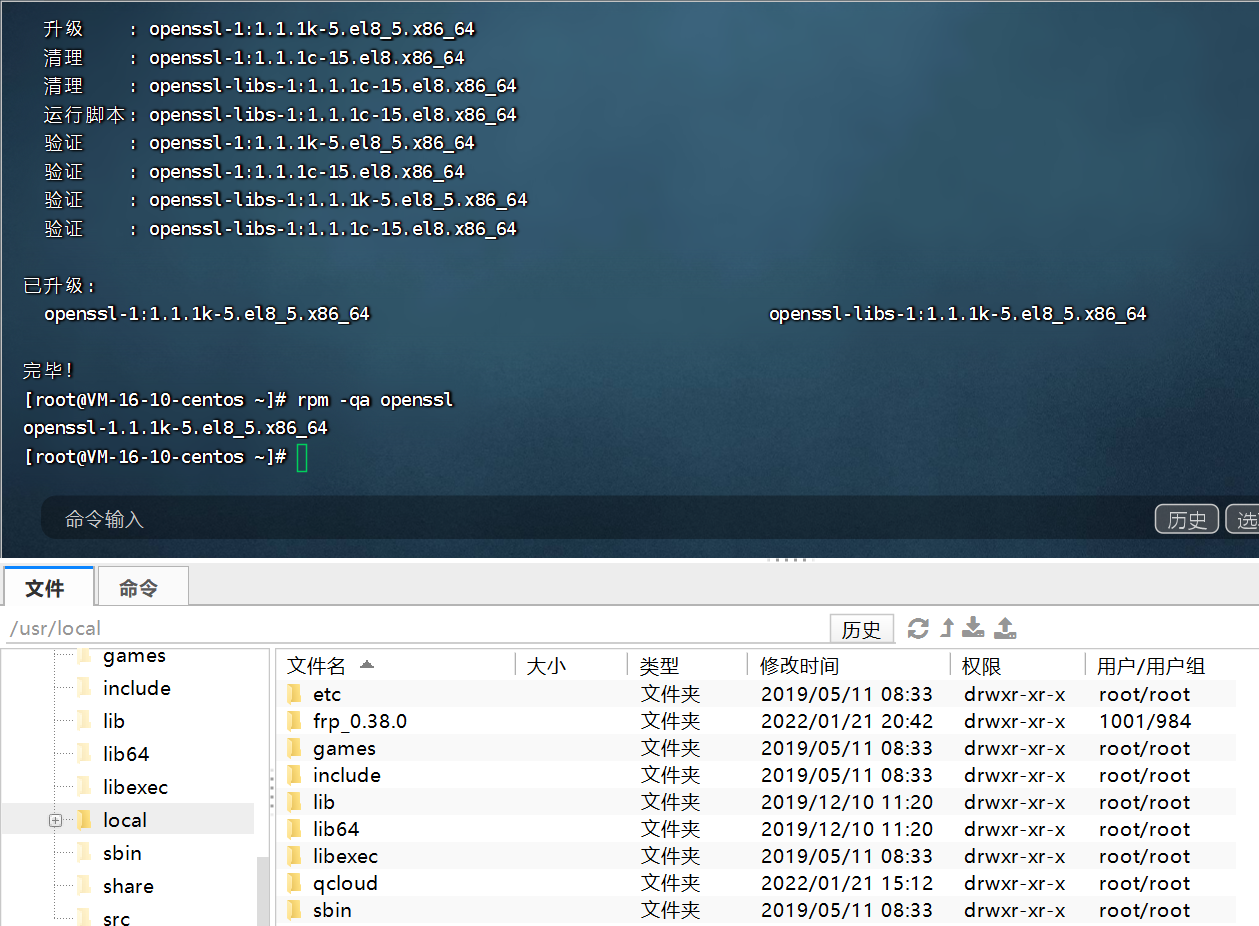
Task: Click the upload icon in file toolbar
Action: tap(1005, 628)
